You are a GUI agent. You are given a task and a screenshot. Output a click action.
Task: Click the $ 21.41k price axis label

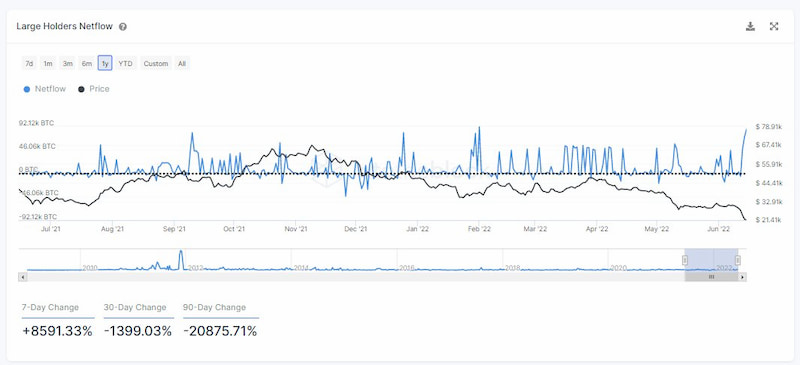pos(768,220)
